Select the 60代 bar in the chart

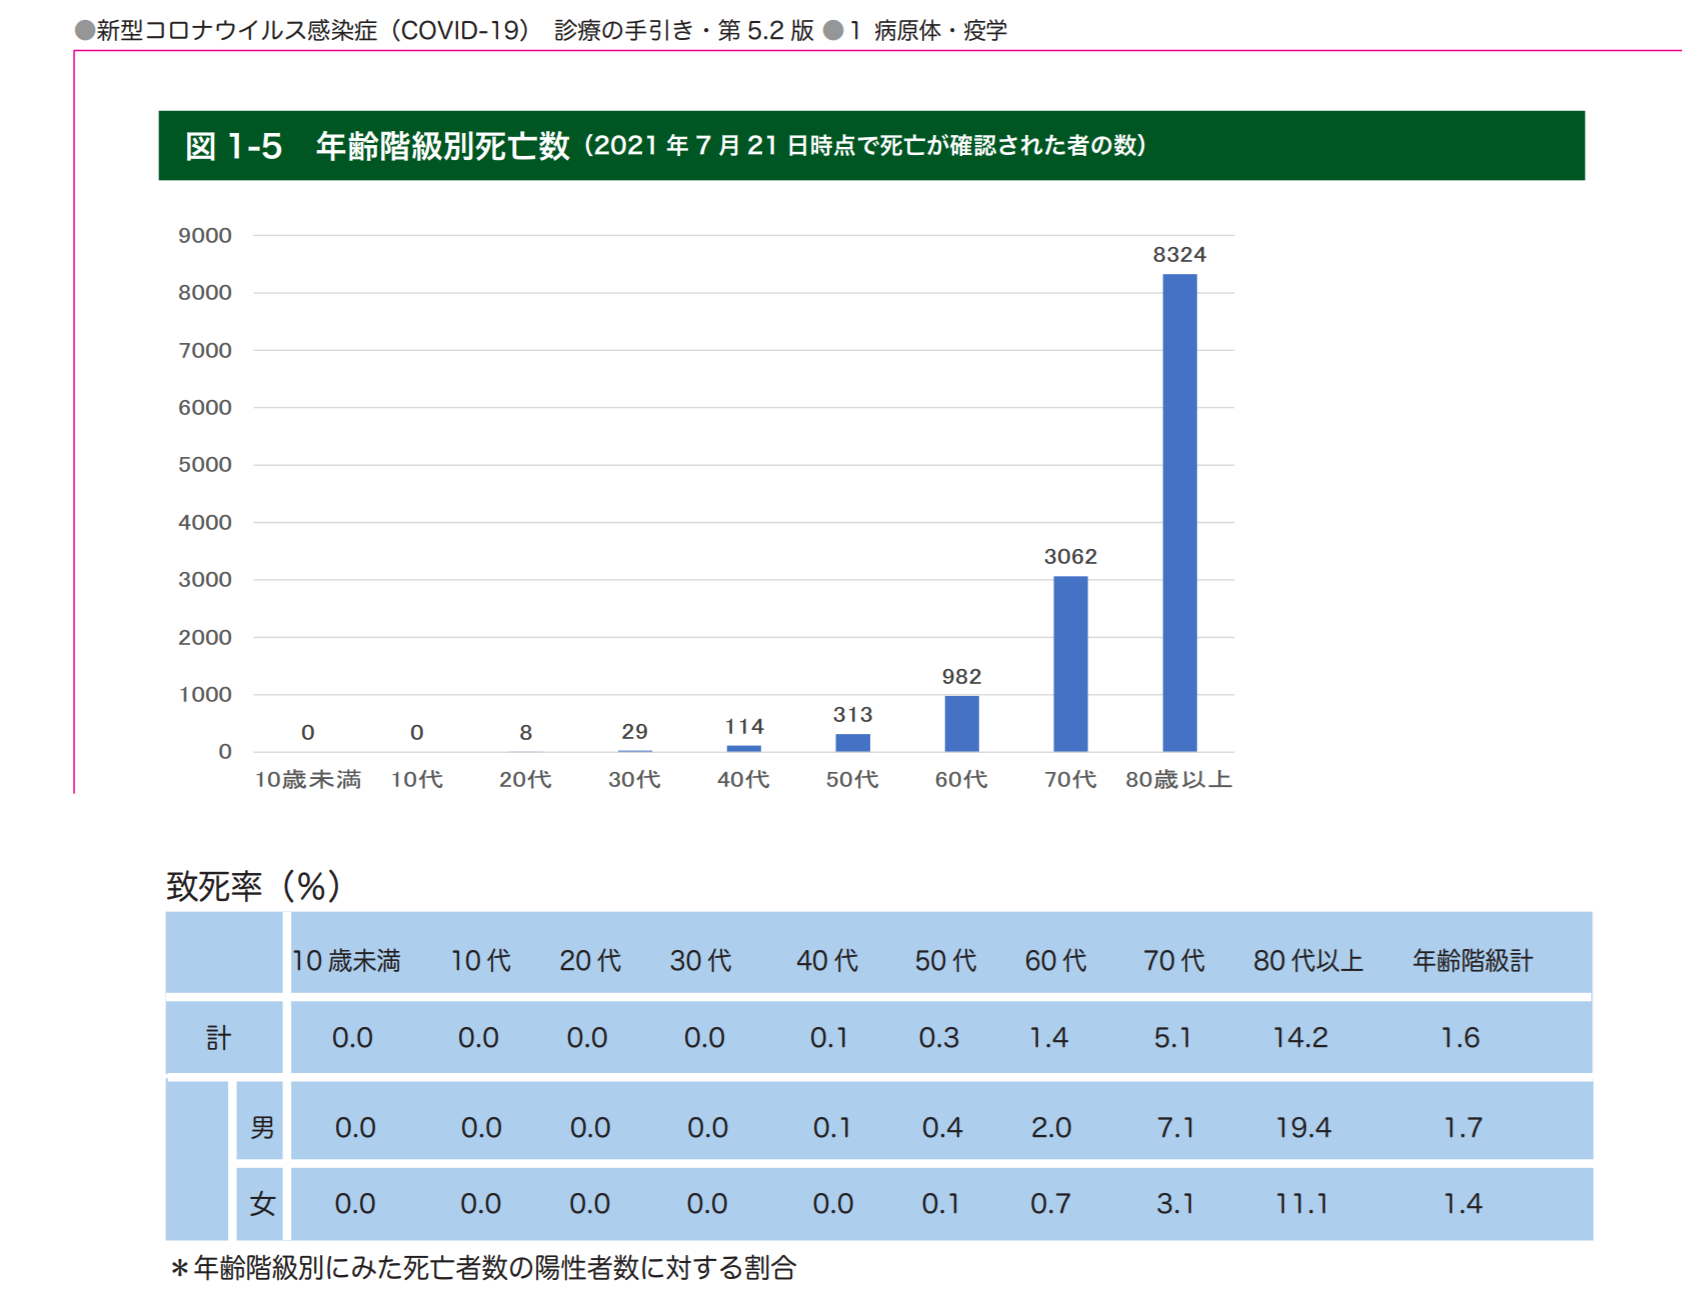point(961,723)
